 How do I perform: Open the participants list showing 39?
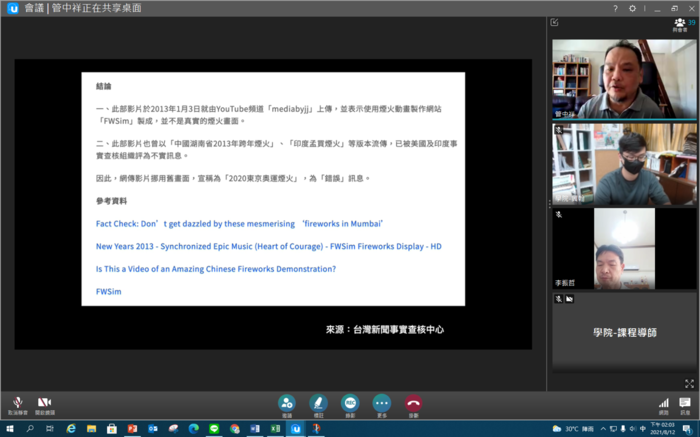[x=684, y=25]
